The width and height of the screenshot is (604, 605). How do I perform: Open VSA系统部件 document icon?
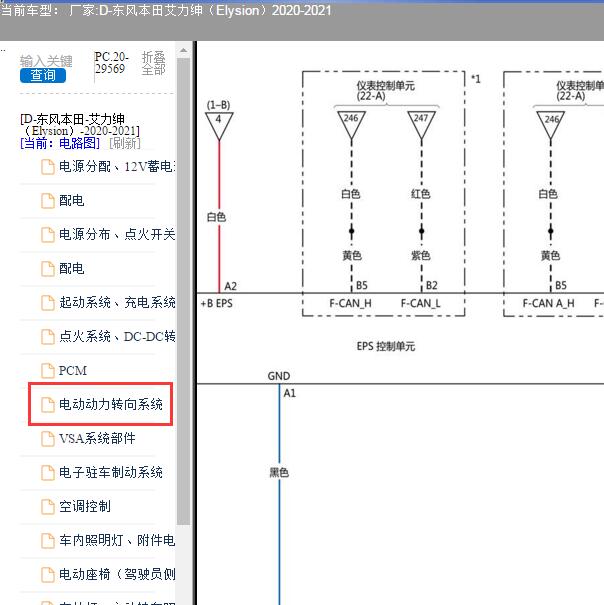tap(48, 438)
